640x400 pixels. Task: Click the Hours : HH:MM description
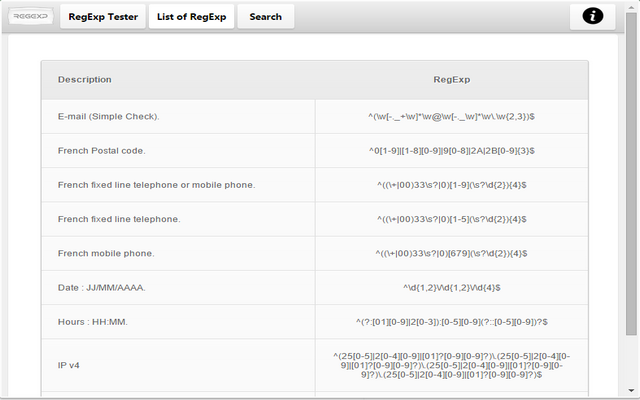pos(93,322)
